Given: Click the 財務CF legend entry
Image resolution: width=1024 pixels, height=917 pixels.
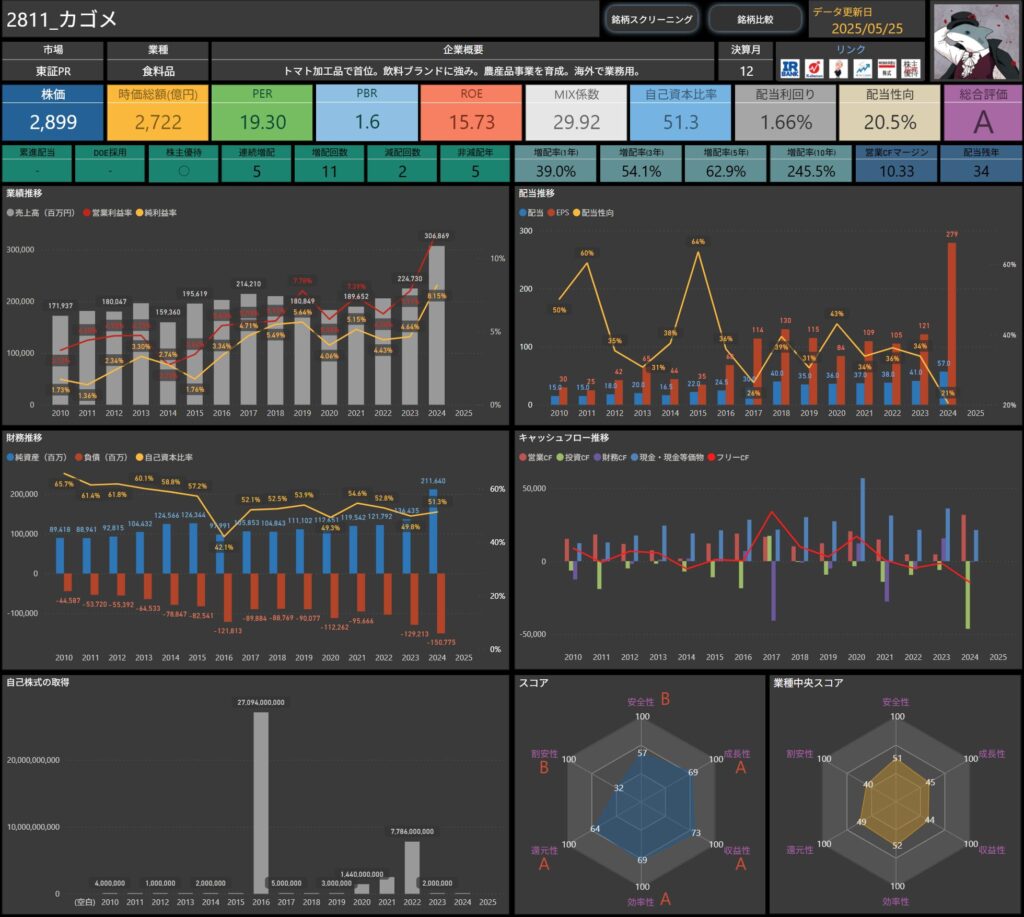Looking at the screenshot, I should coord(611,457).
